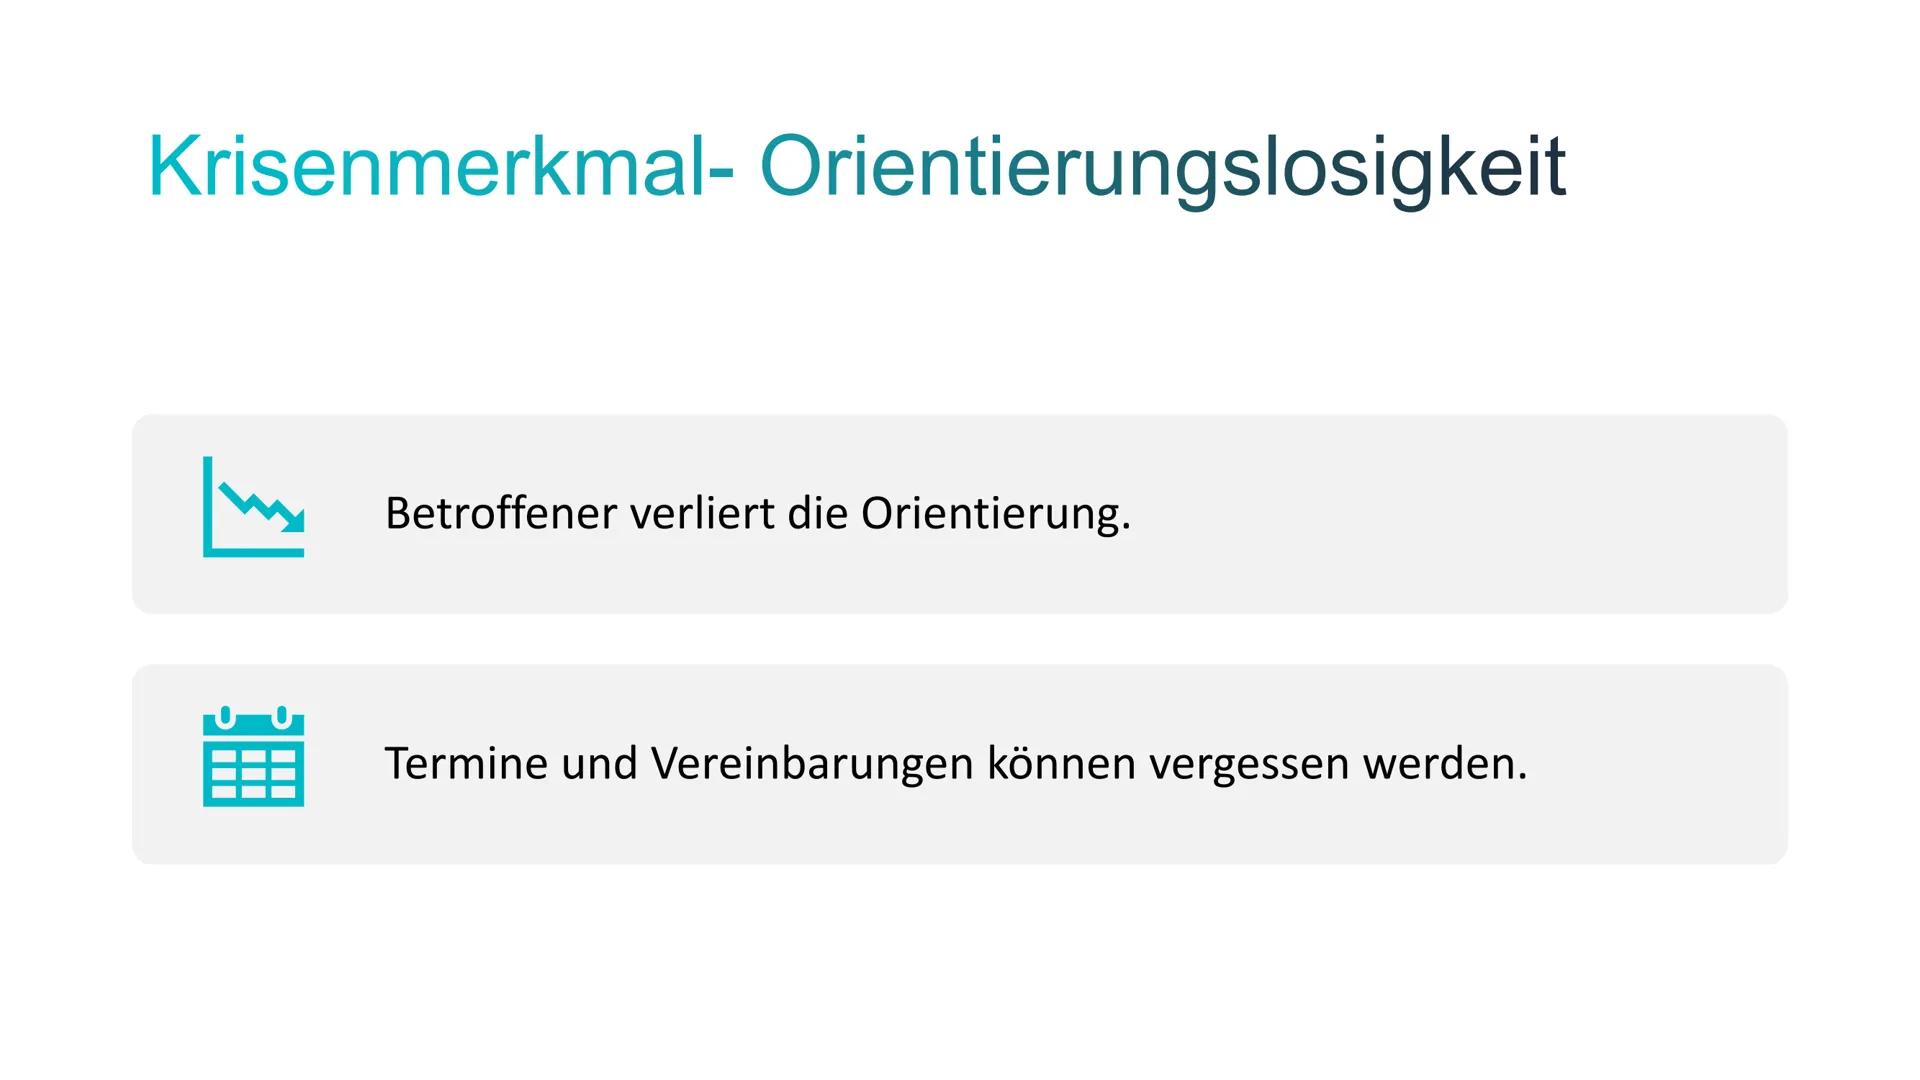Click the word 'Vereinbarungen' in second box
Viewport: 1920px width, 1080px height.
[x=811, y=763]
